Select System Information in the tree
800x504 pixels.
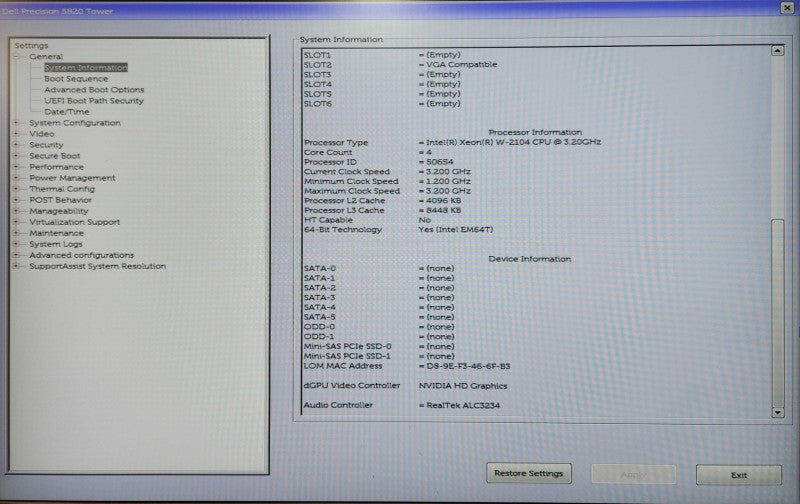(86, 67)
